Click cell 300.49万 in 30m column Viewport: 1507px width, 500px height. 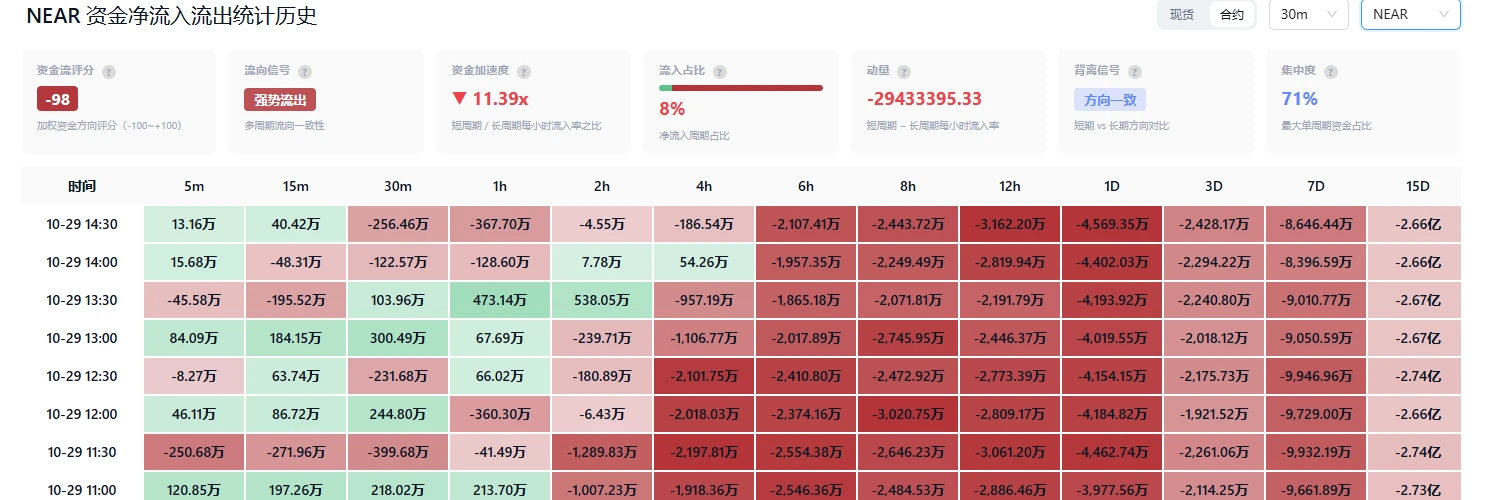(x=399, y=338)
